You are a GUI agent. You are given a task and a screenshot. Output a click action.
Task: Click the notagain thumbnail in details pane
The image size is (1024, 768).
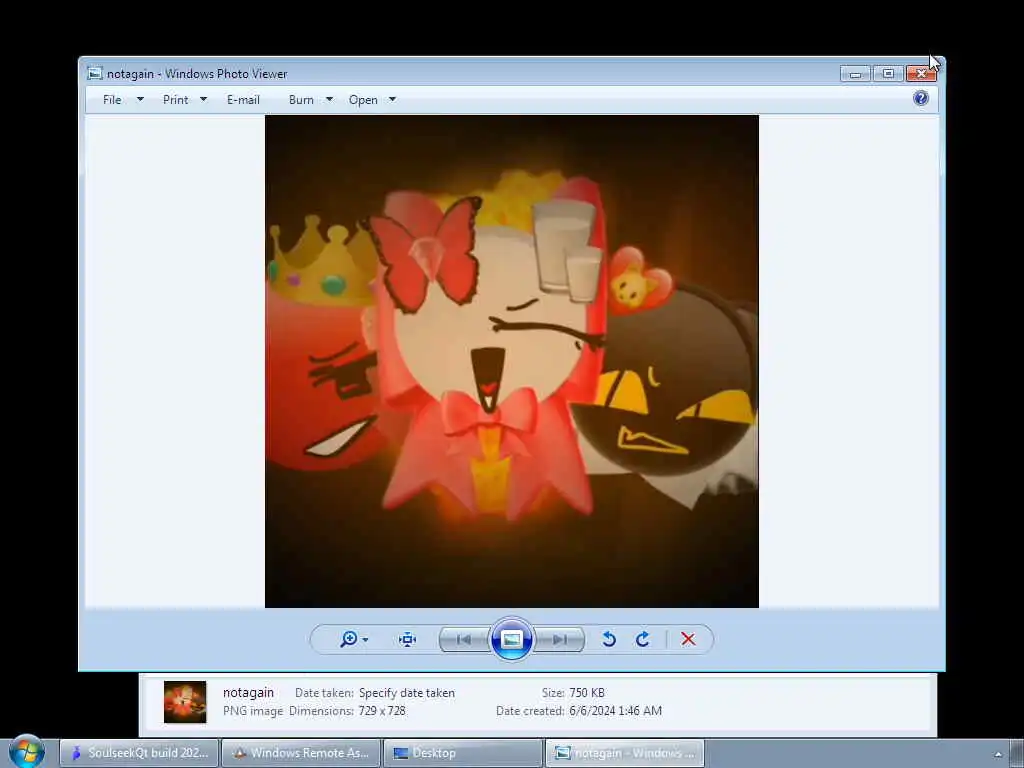[185, 702]
